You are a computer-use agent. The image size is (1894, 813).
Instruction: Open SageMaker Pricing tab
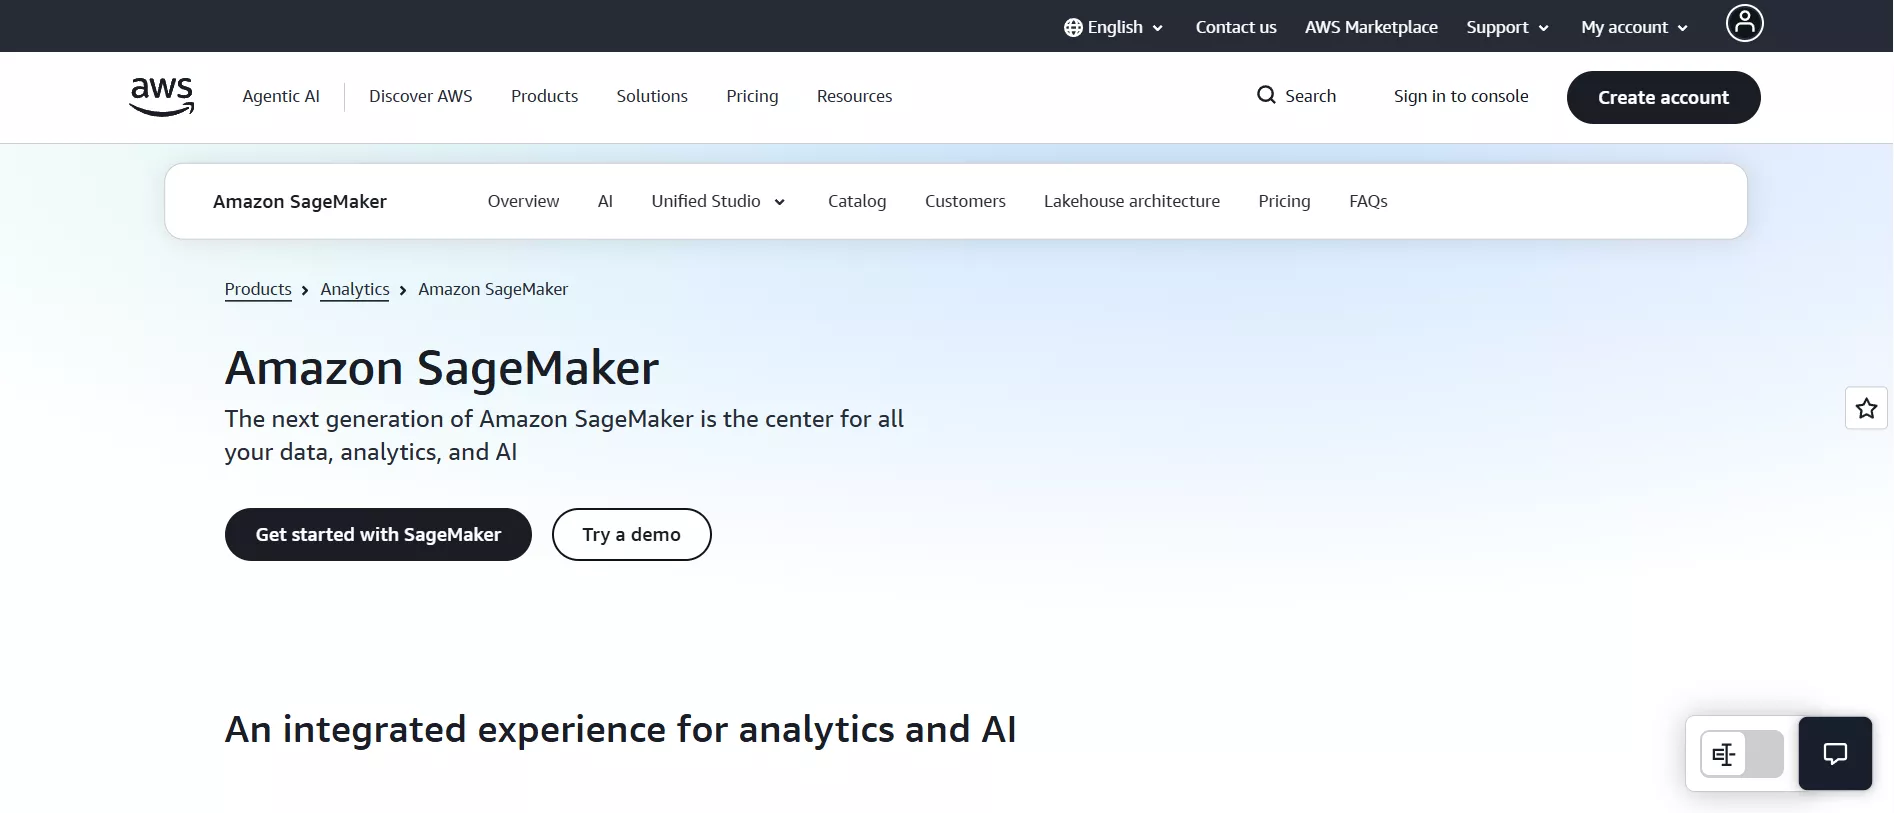click(x=1284, y=201)
